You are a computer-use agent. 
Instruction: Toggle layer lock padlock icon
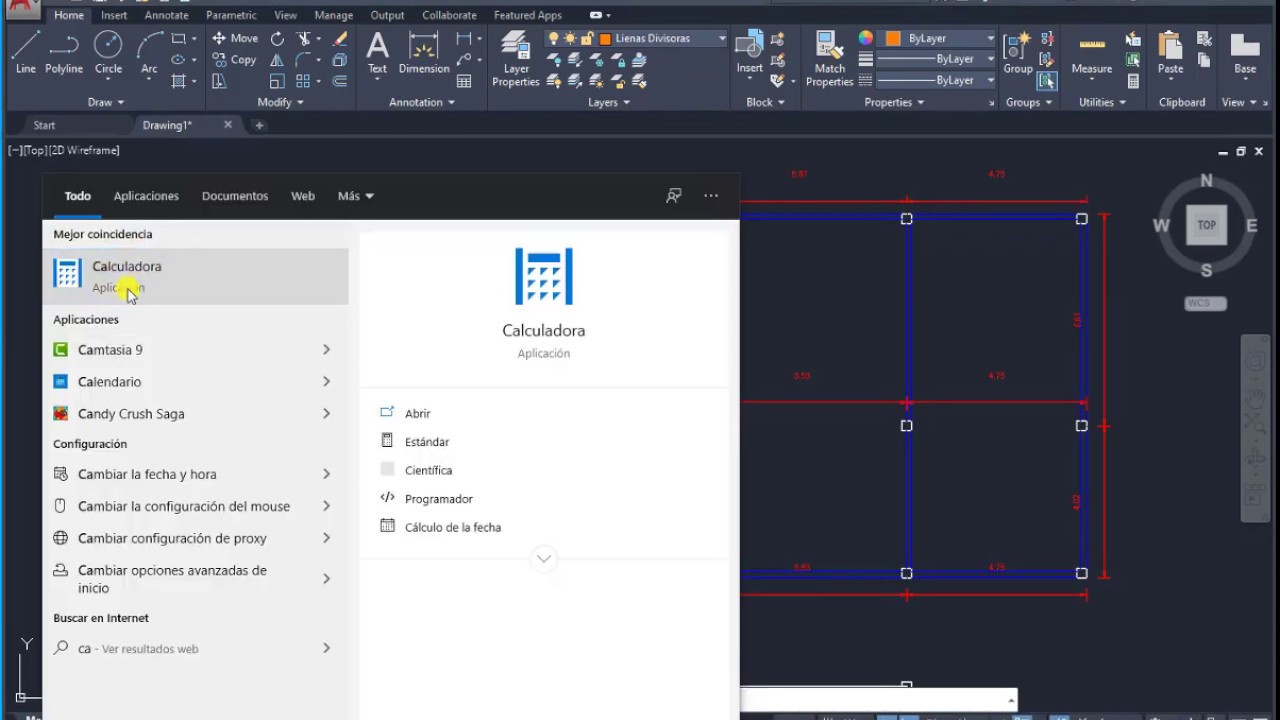(x=587, y=38)
